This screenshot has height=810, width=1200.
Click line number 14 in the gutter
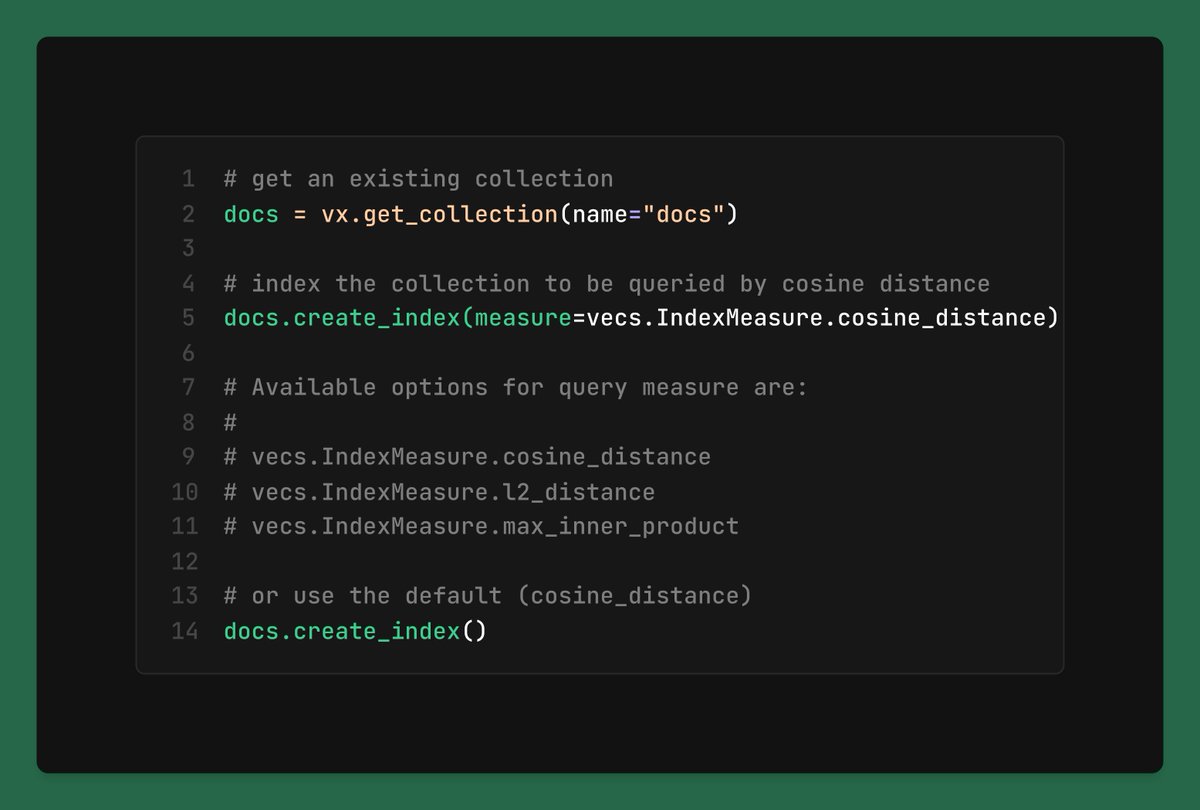point(184,631)
